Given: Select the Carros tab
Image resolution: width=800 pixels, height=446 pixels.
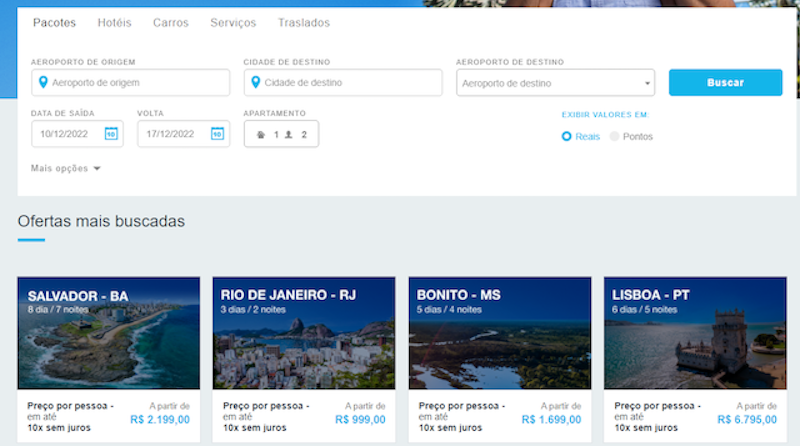Looking at the screenshot, I should 170,23.
